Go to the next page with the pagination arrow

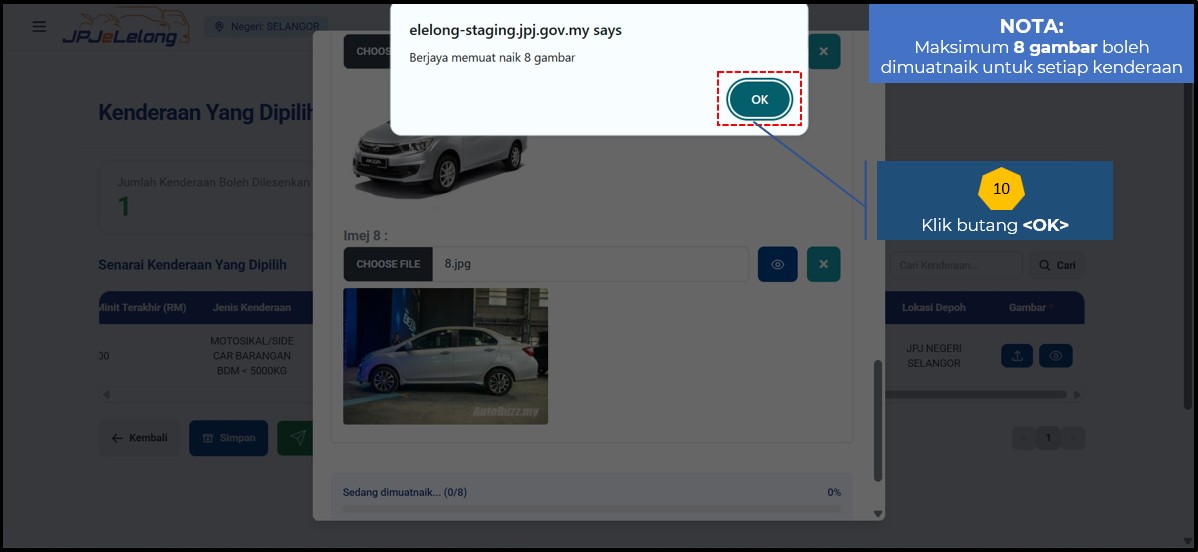click(1074, 438)
